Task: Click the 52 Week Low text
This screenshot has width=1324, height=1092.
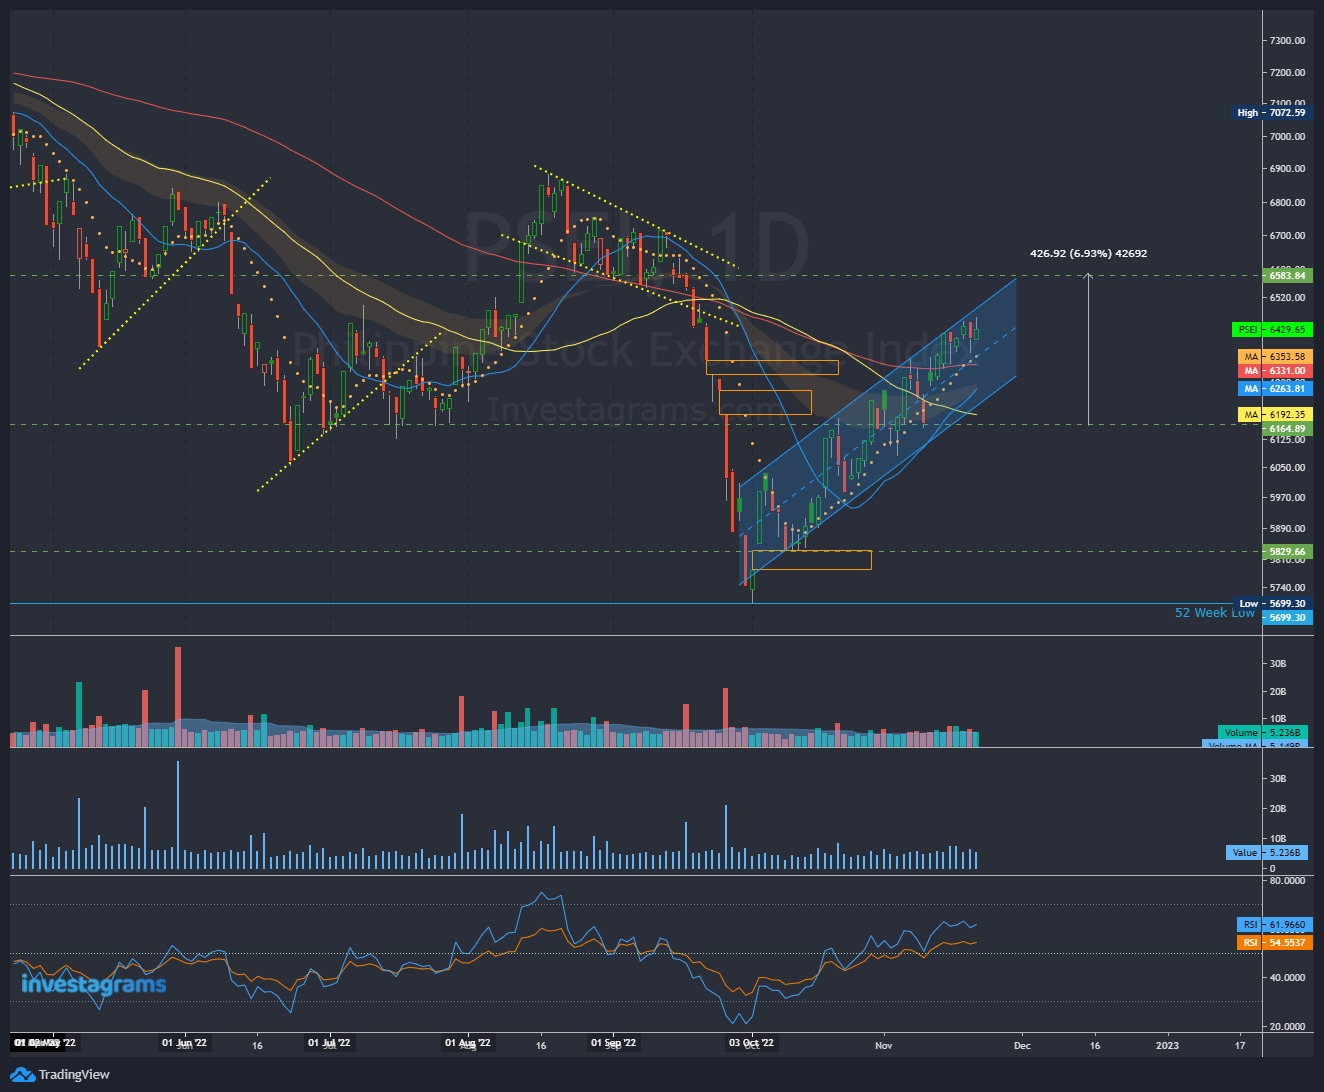Action: 1214,613
